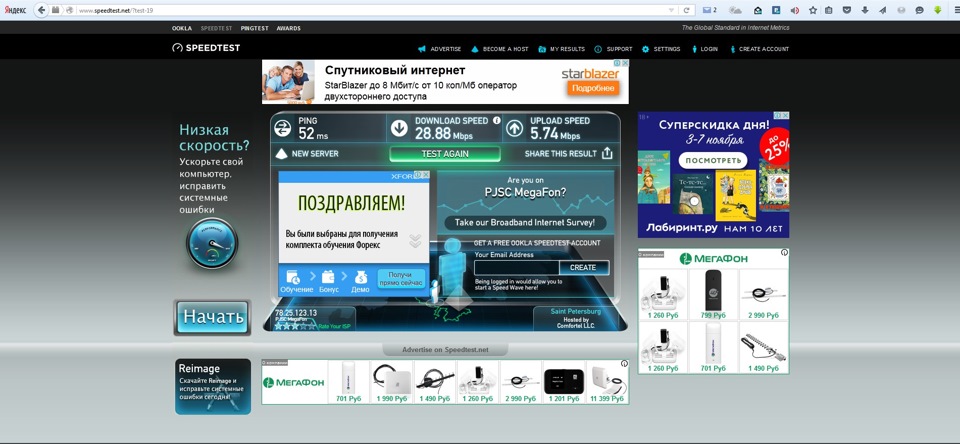This screenshot has width=960, height=444.
Task: Click the IP address 78.25.123.13
Action: click(x=296, y=313)
